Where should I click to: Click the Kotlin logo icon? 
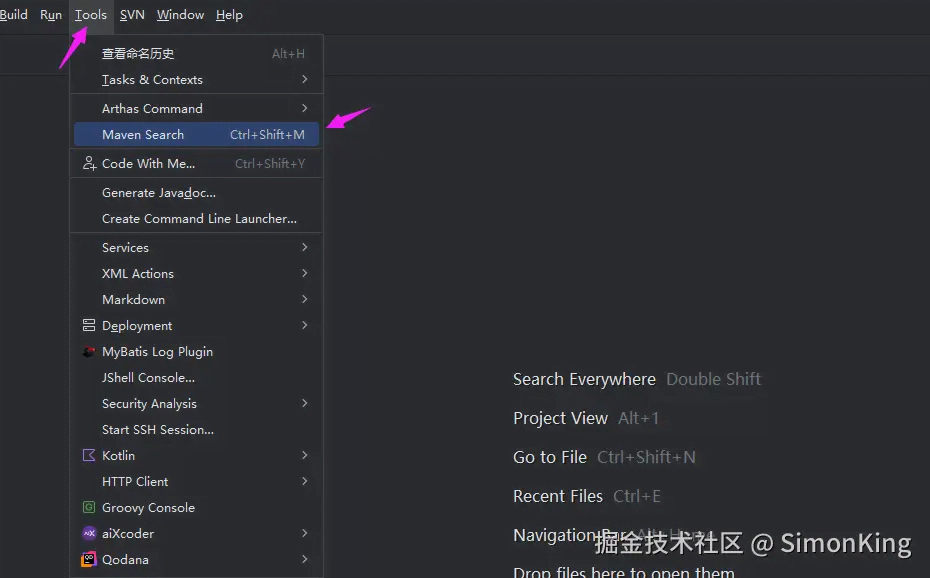89,455
